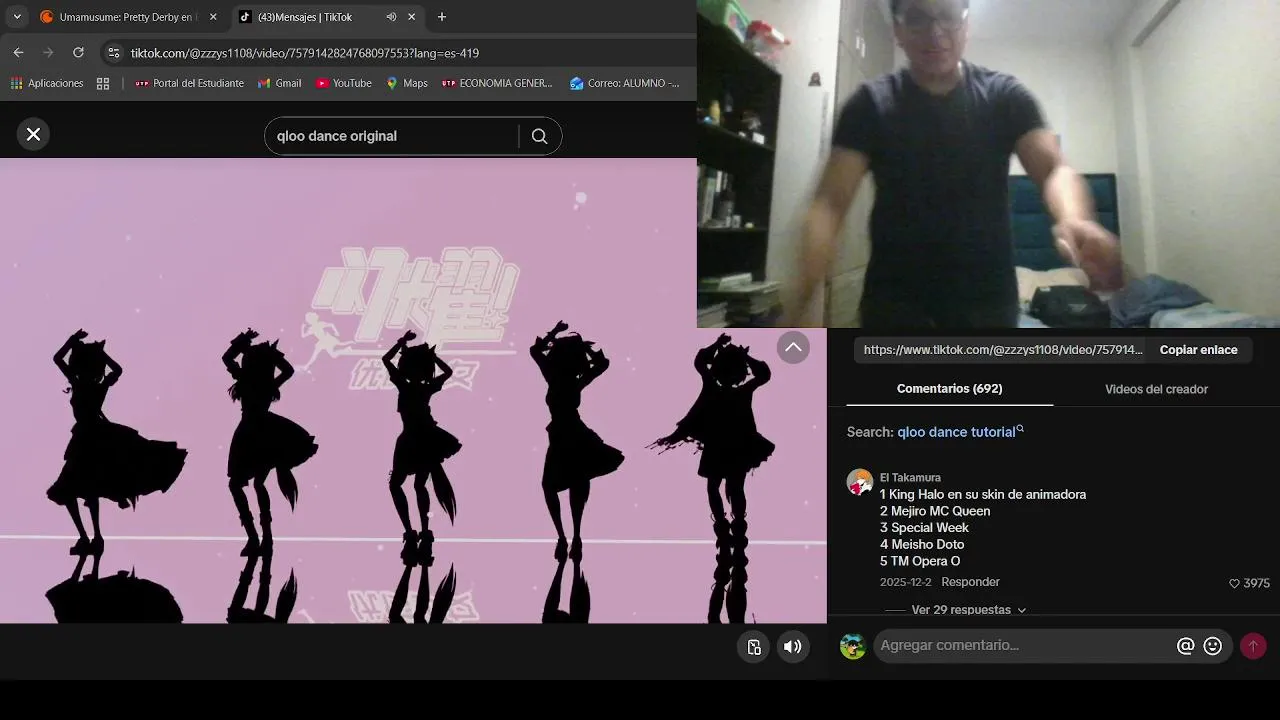Open the tab groups grid icon
The image size is (1280, 720).
click(x=103, y=83)
